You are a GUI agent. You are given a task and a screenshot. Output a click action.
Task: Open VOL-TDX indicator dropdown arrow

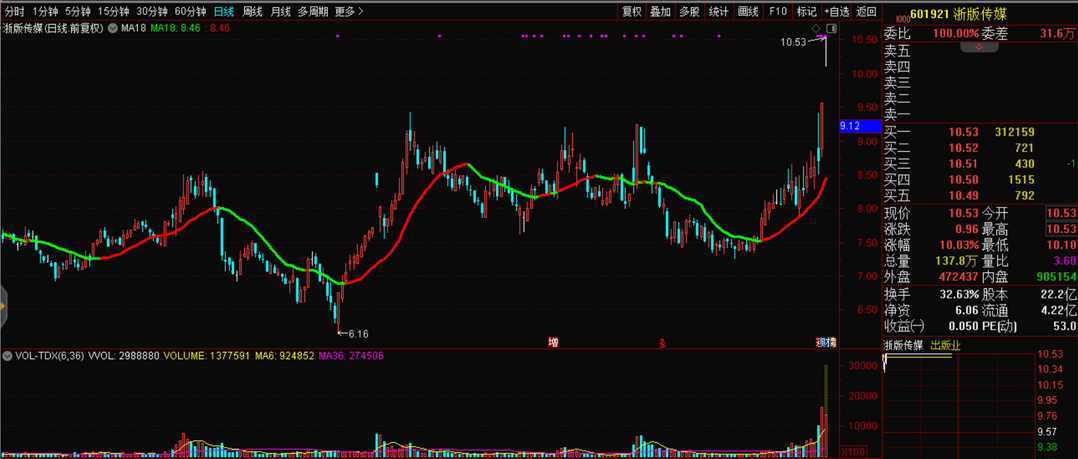[x=7, y=356]
